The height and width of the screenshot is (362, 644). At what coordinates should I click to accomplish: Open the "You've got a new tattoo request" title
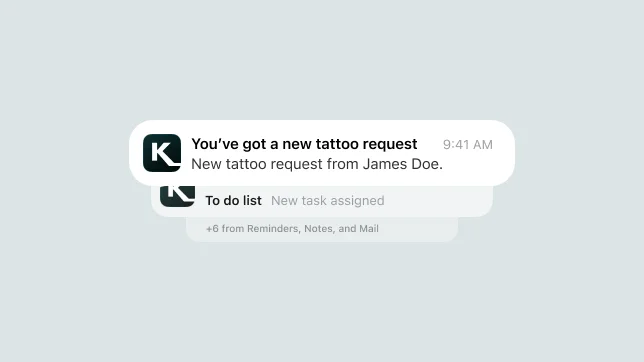304,144
